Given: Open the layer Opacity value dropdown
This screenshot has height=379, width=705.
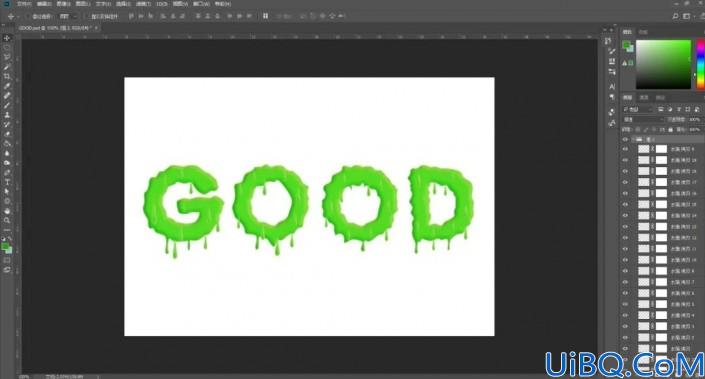Looking at the screenshot, I should [x=695, y=120].
